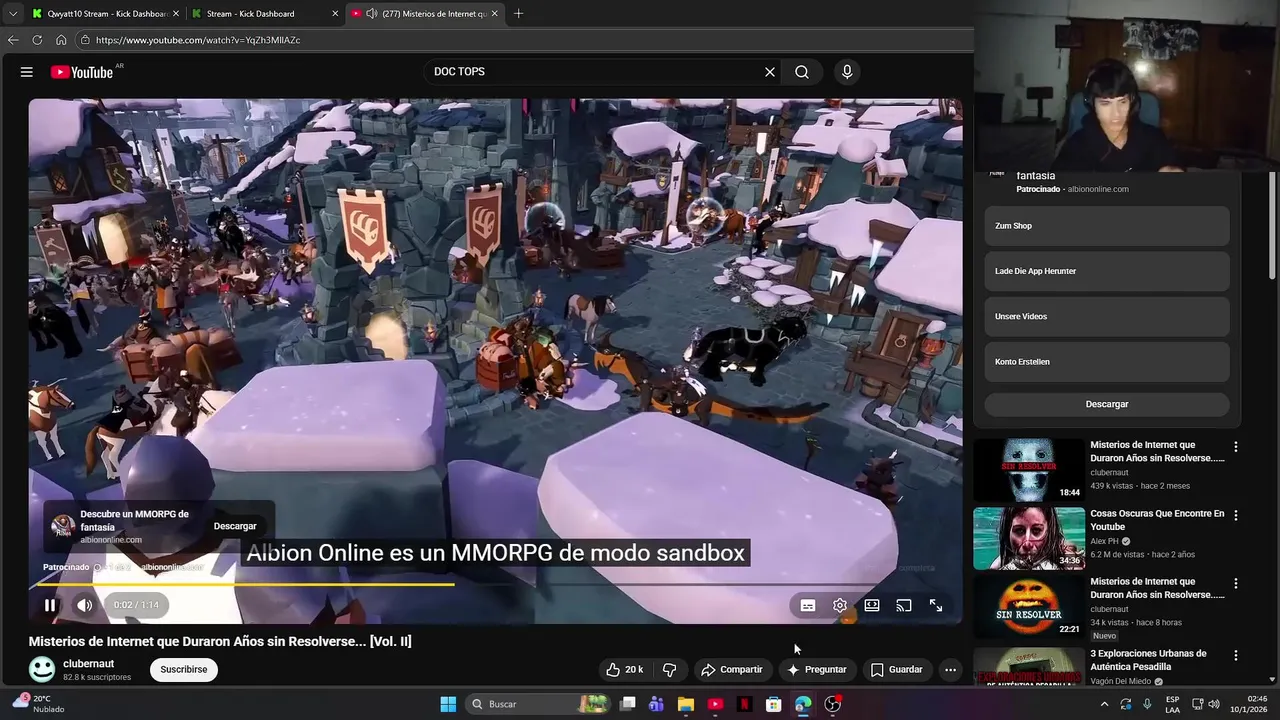Screen dimensions: 1280x720
Task: Start voice search with microphone icon
Action: 847,72
